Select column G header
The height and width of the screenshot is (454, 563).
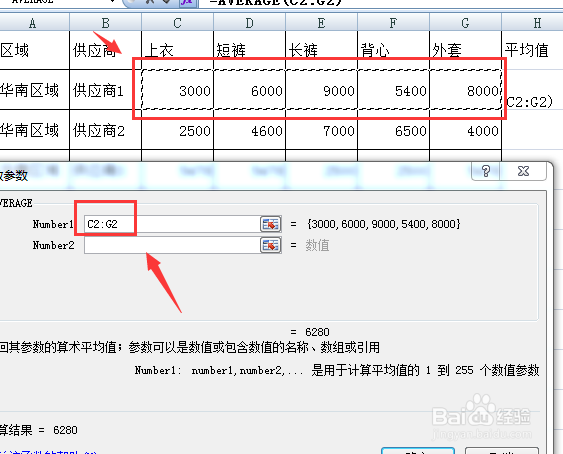click(x=465, y=23)
